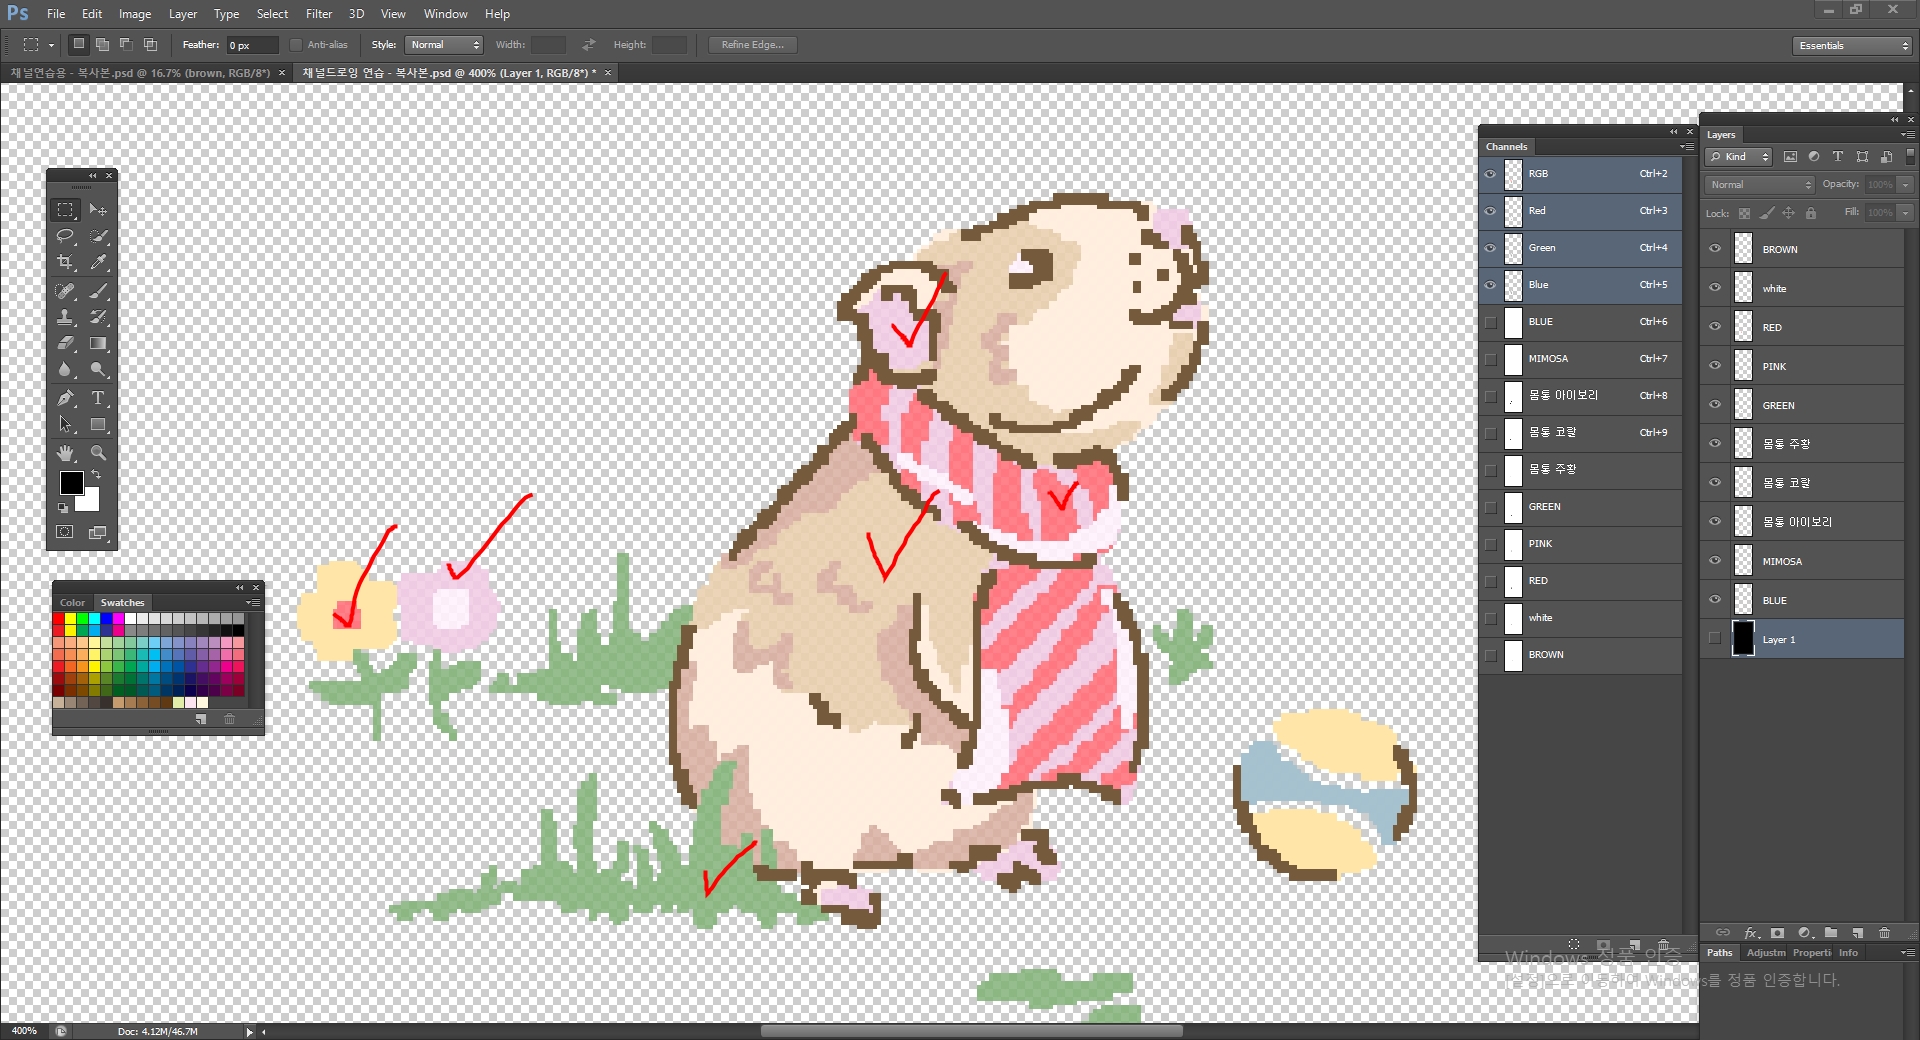The width and height of the screenshot is (1920, 1040).
Task: Click the background color swatch
Action: pos(91,501)
